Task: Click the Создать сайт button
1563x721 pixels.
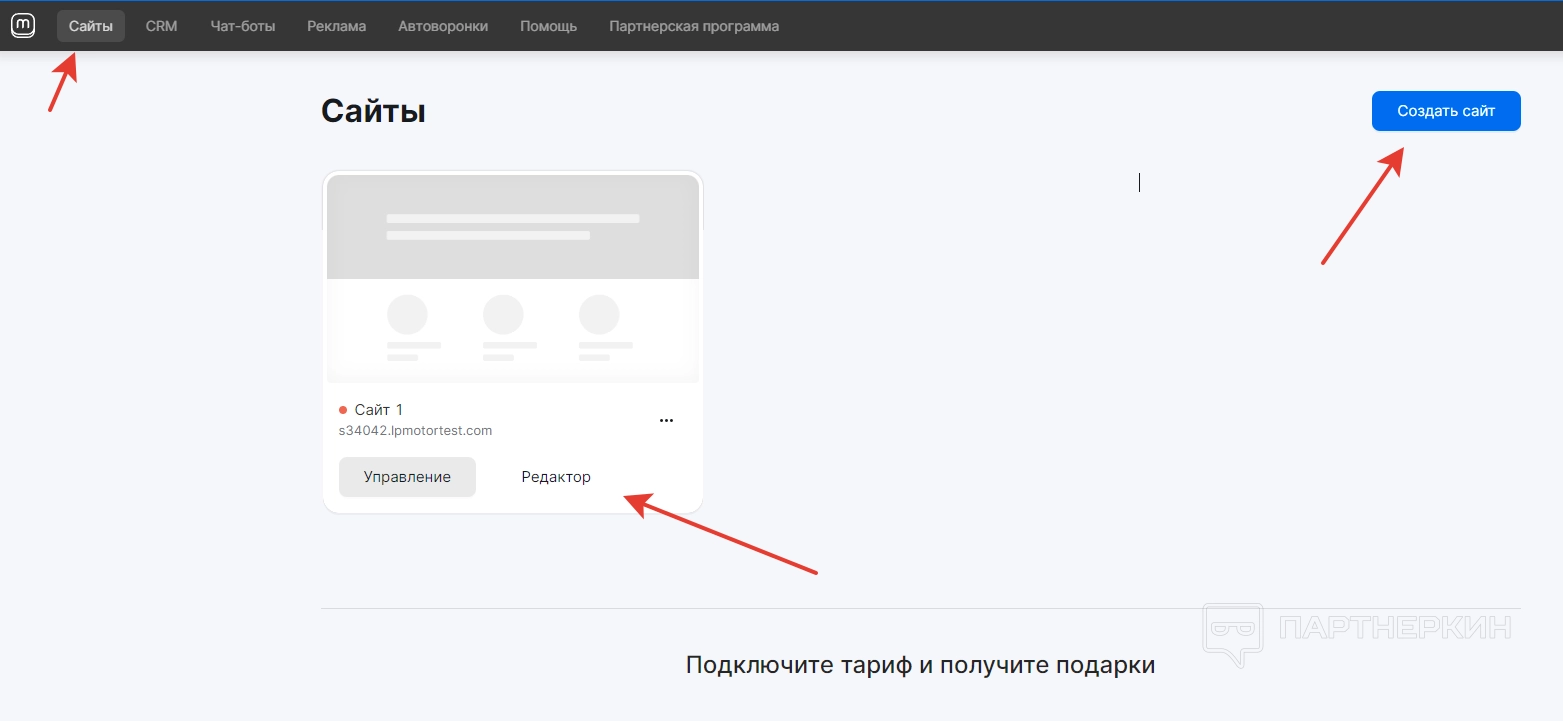Action: [x=1446, y=111]
